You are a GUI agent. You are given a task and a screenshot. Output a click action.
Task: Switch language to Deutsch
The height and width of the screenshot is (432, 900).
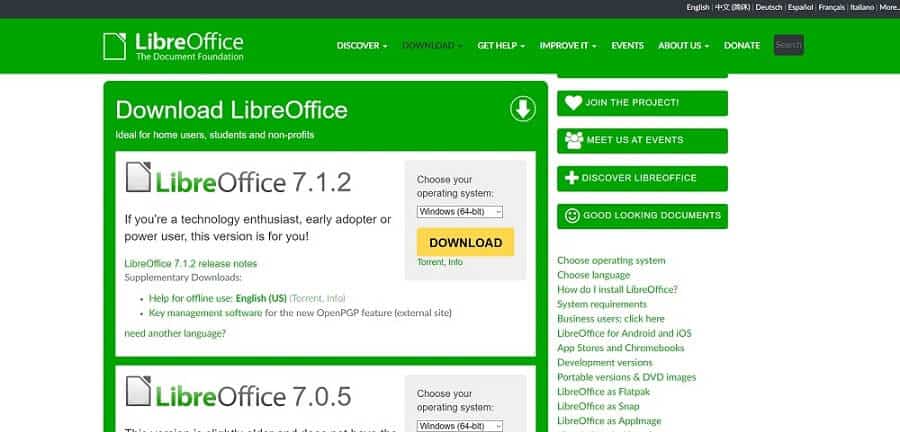point(769,7)
